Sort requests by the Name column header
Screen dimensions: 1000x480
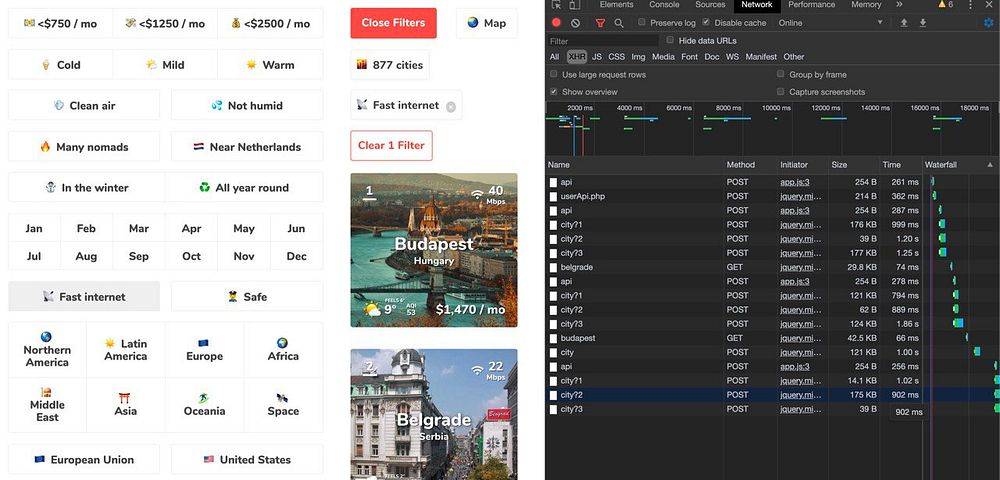pos(635,164)
